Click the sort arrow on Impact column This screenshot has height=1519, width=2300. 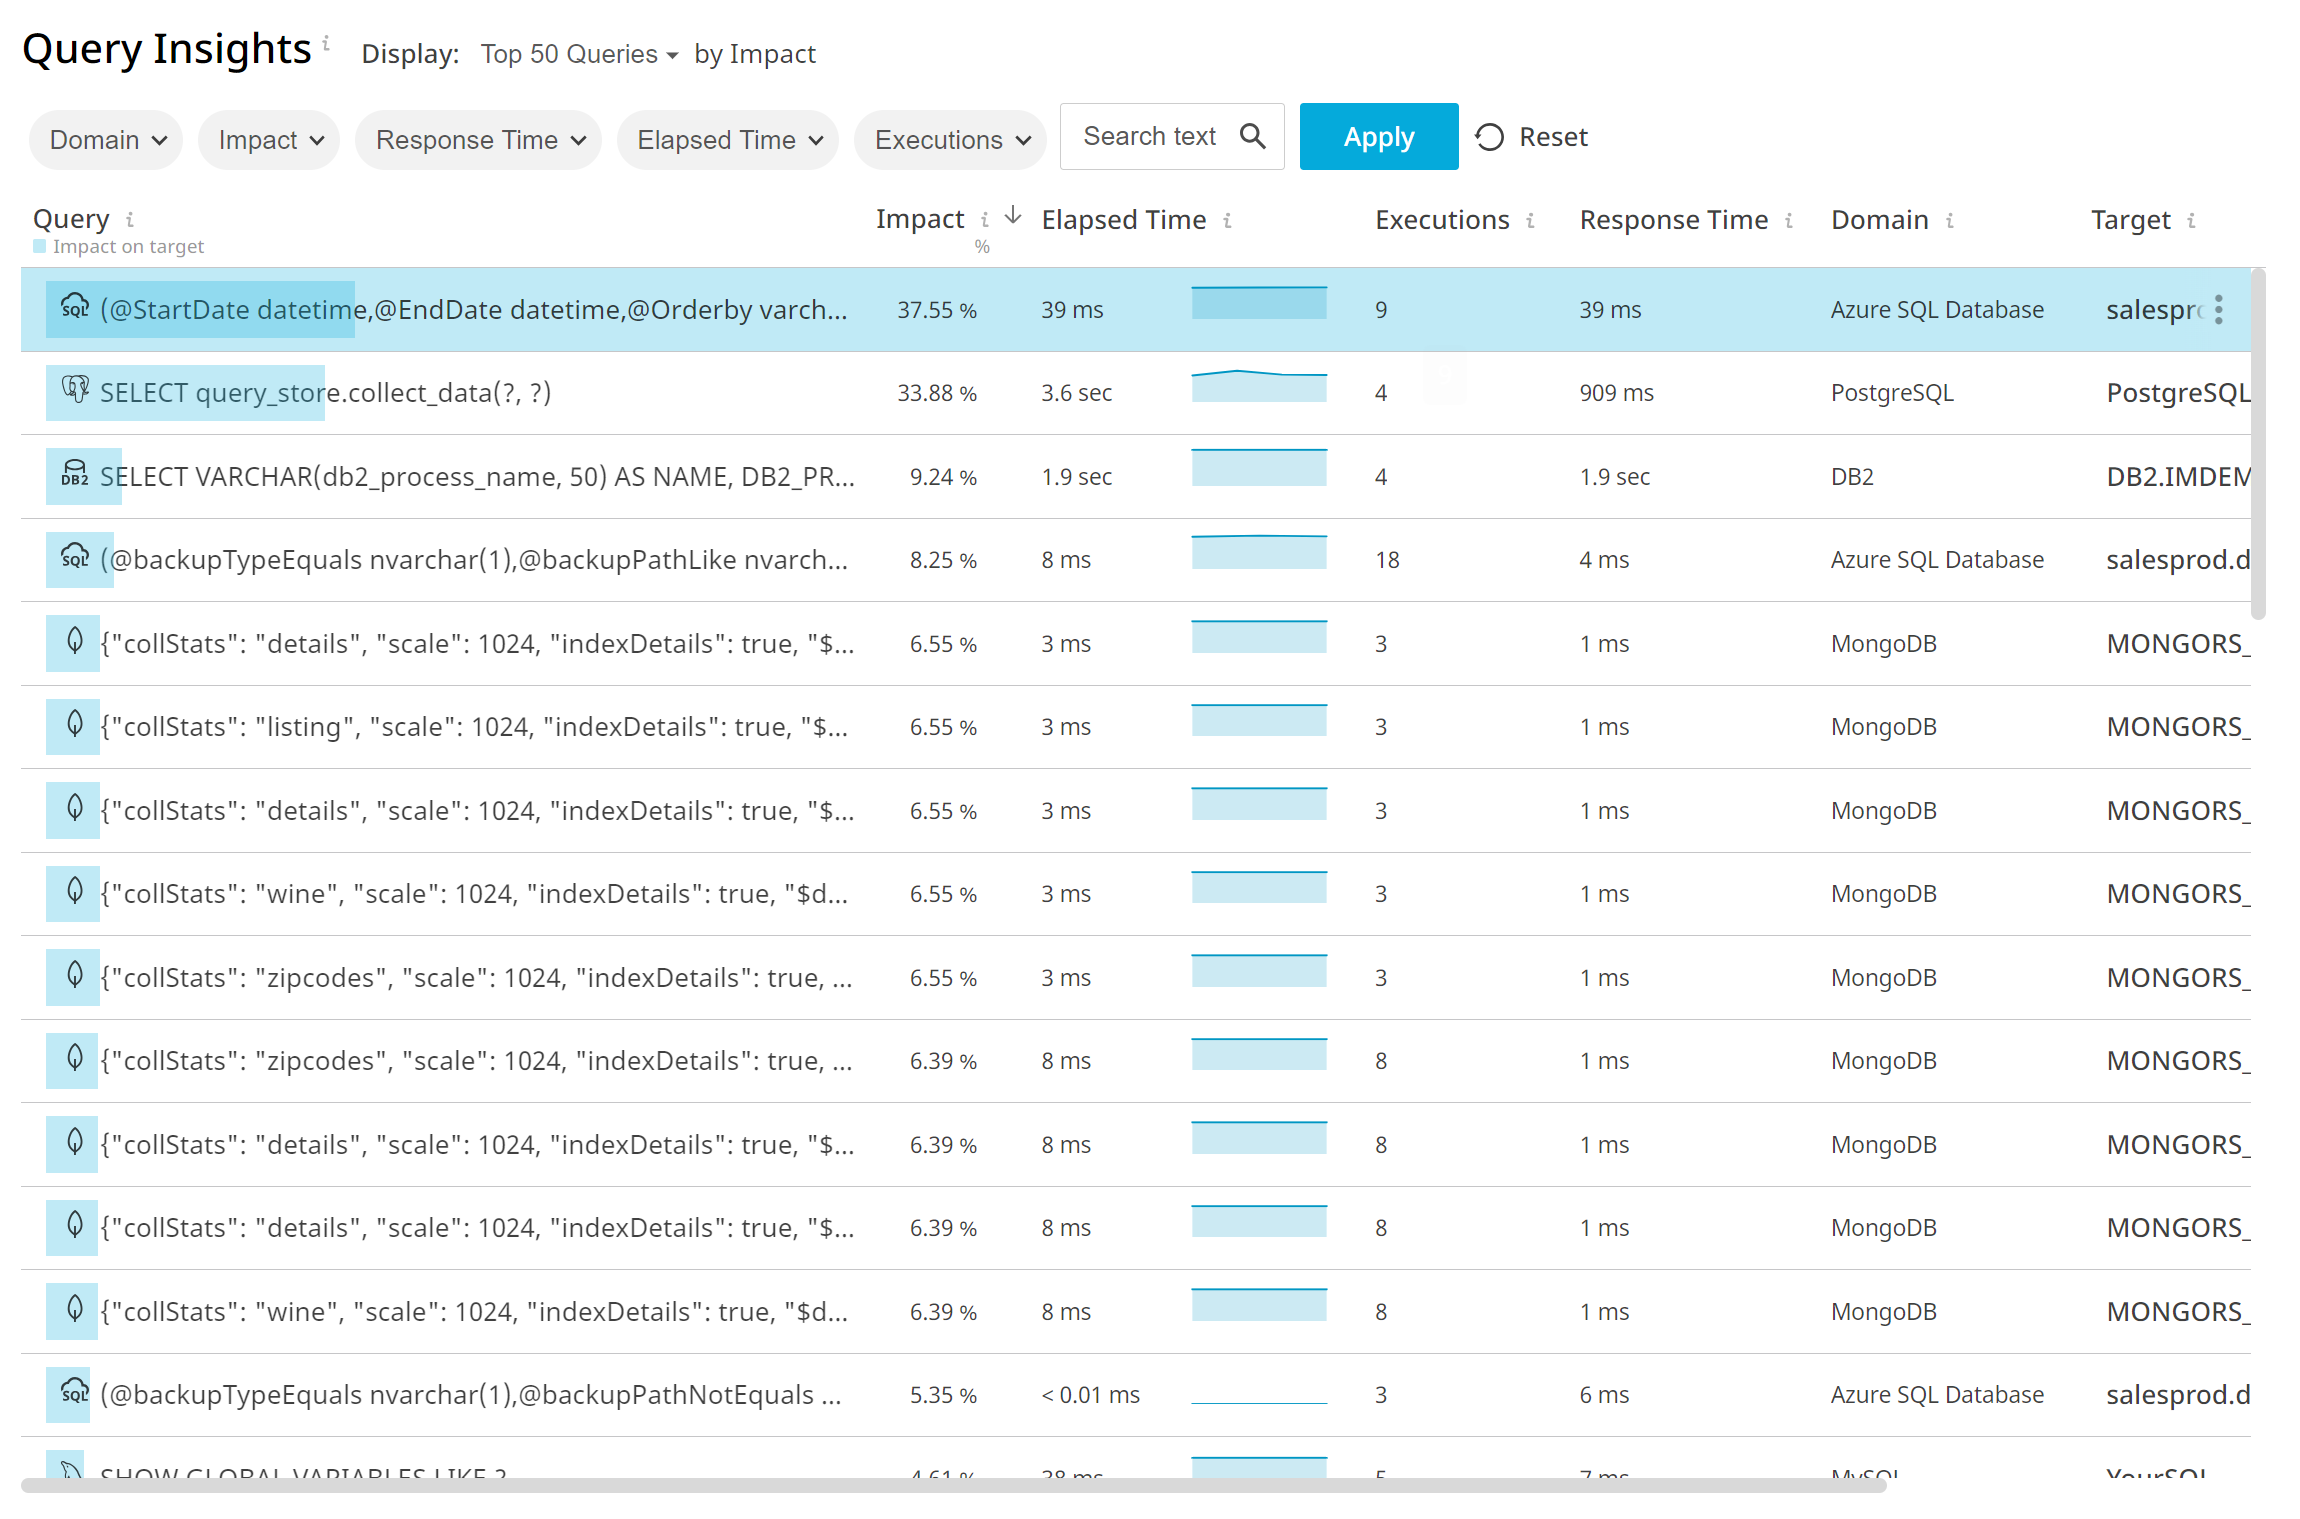coord(1013,215)
